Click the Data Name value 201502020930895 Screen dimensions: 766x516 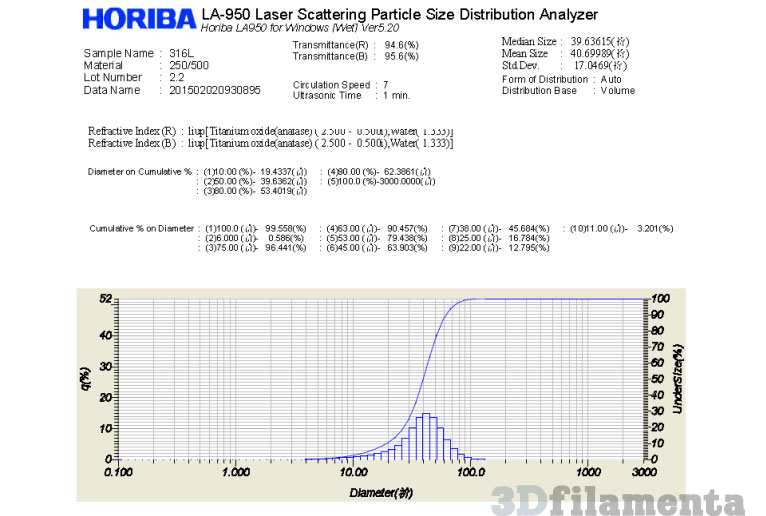click(x=215, y=90)
